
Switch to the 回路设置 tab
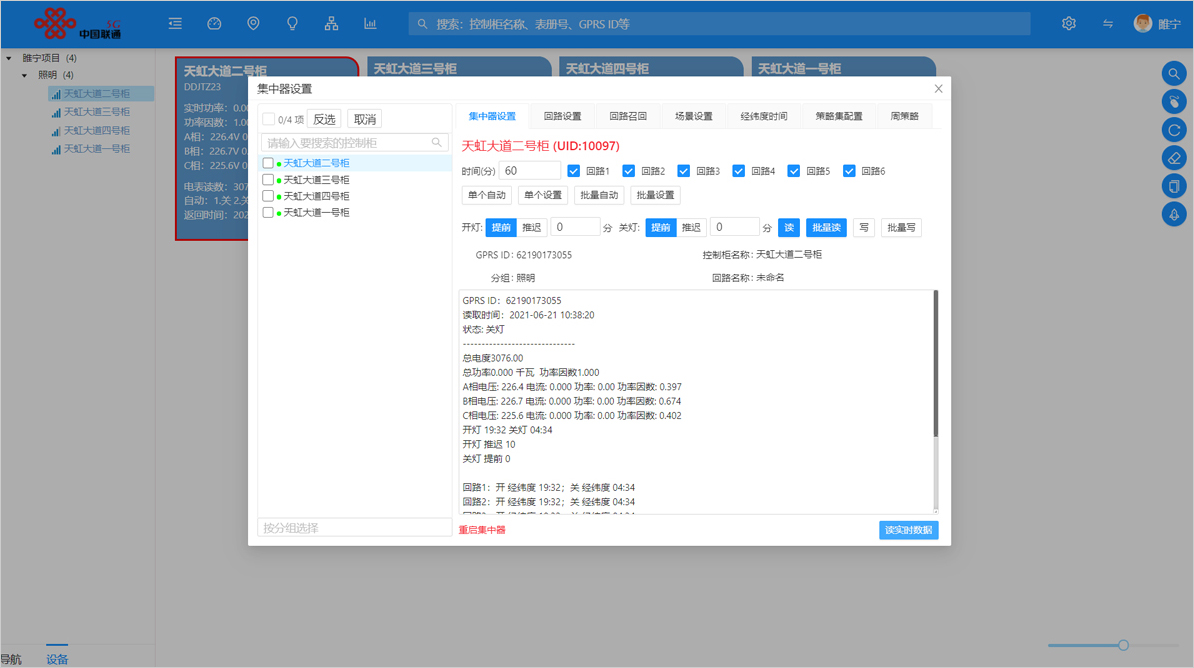[x=562, y=116]
